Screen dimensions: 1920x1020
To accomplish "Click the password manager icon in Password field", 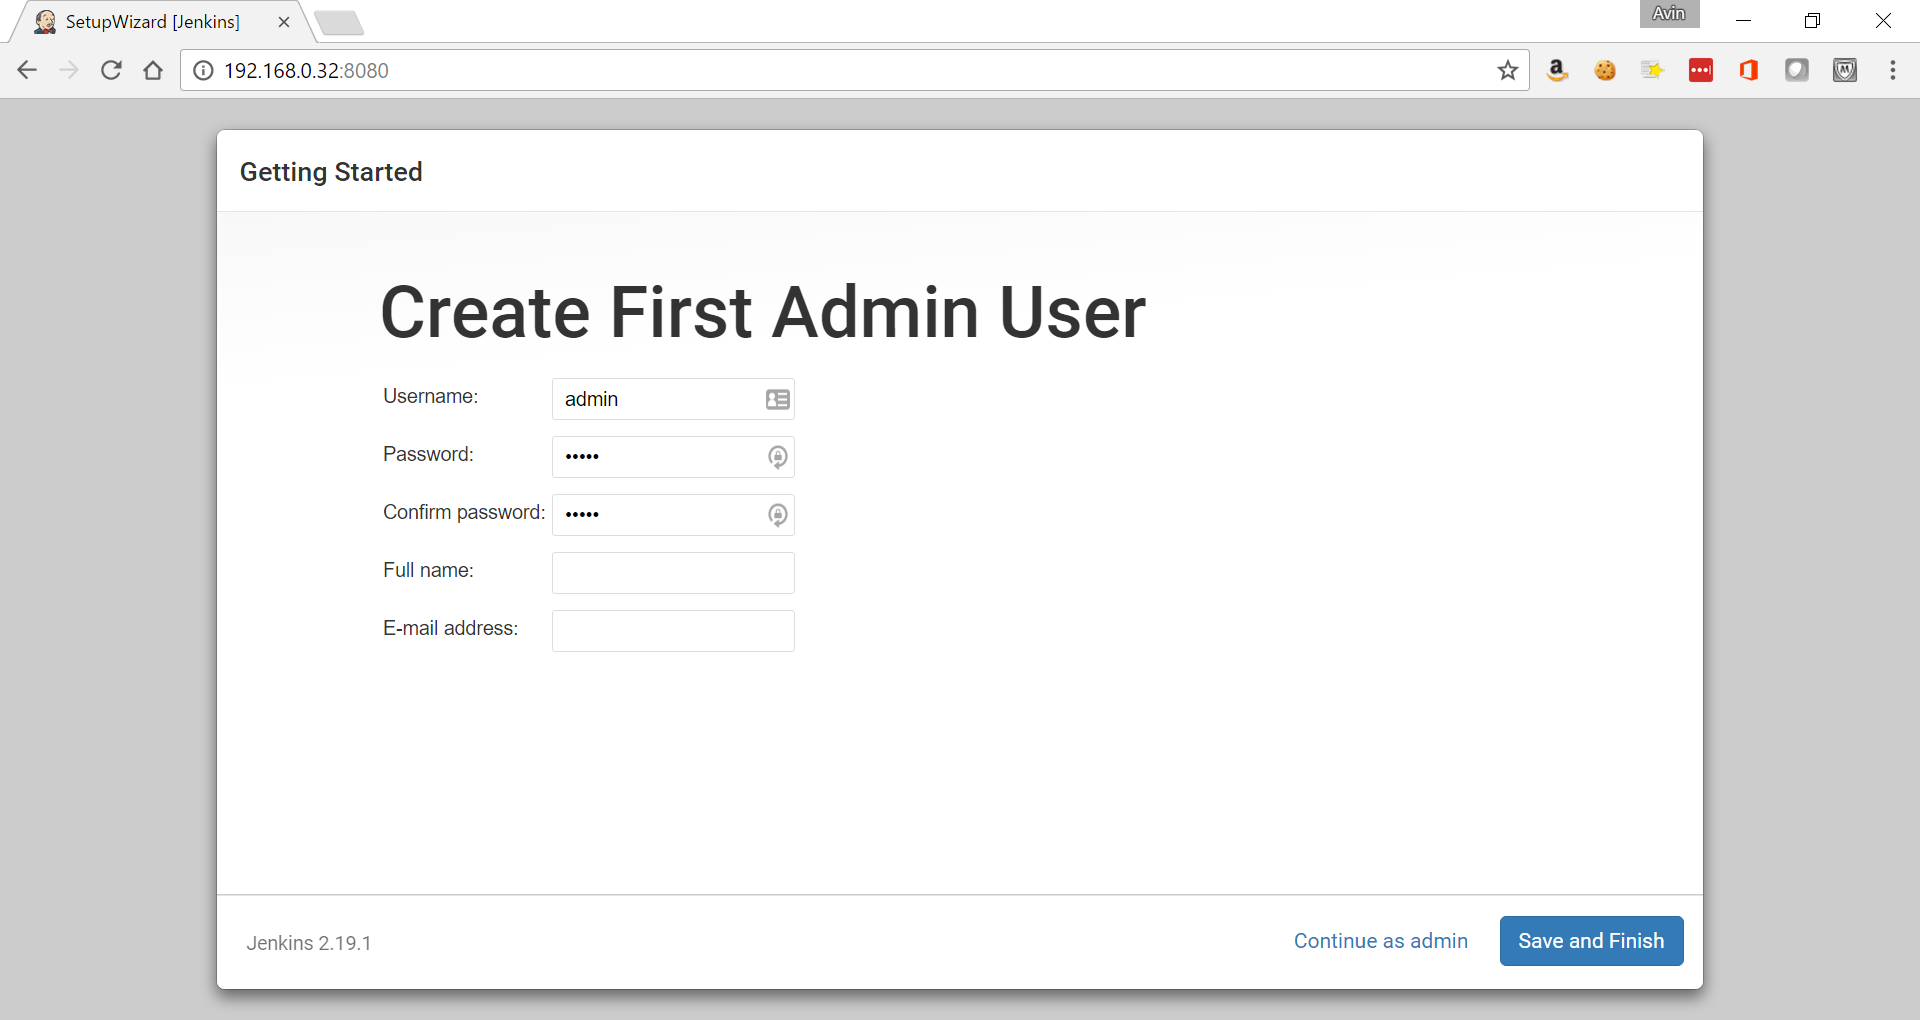I will coord(778,457).
